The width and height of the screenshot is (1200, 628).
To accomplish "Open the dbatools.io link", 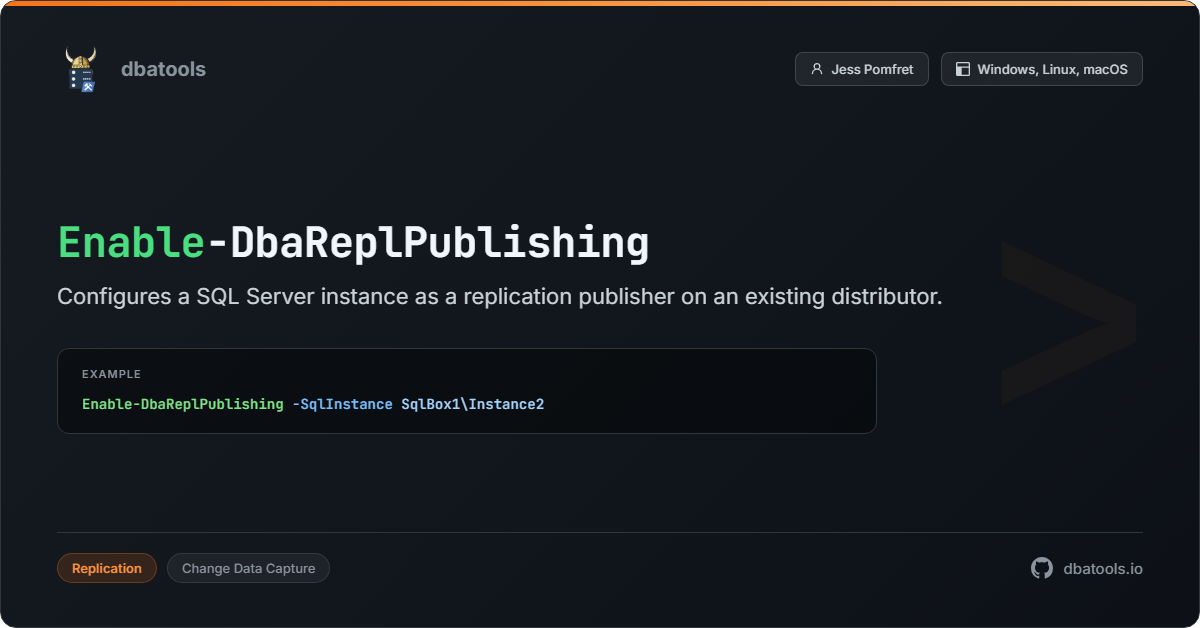I will [x=1103, y=568].
